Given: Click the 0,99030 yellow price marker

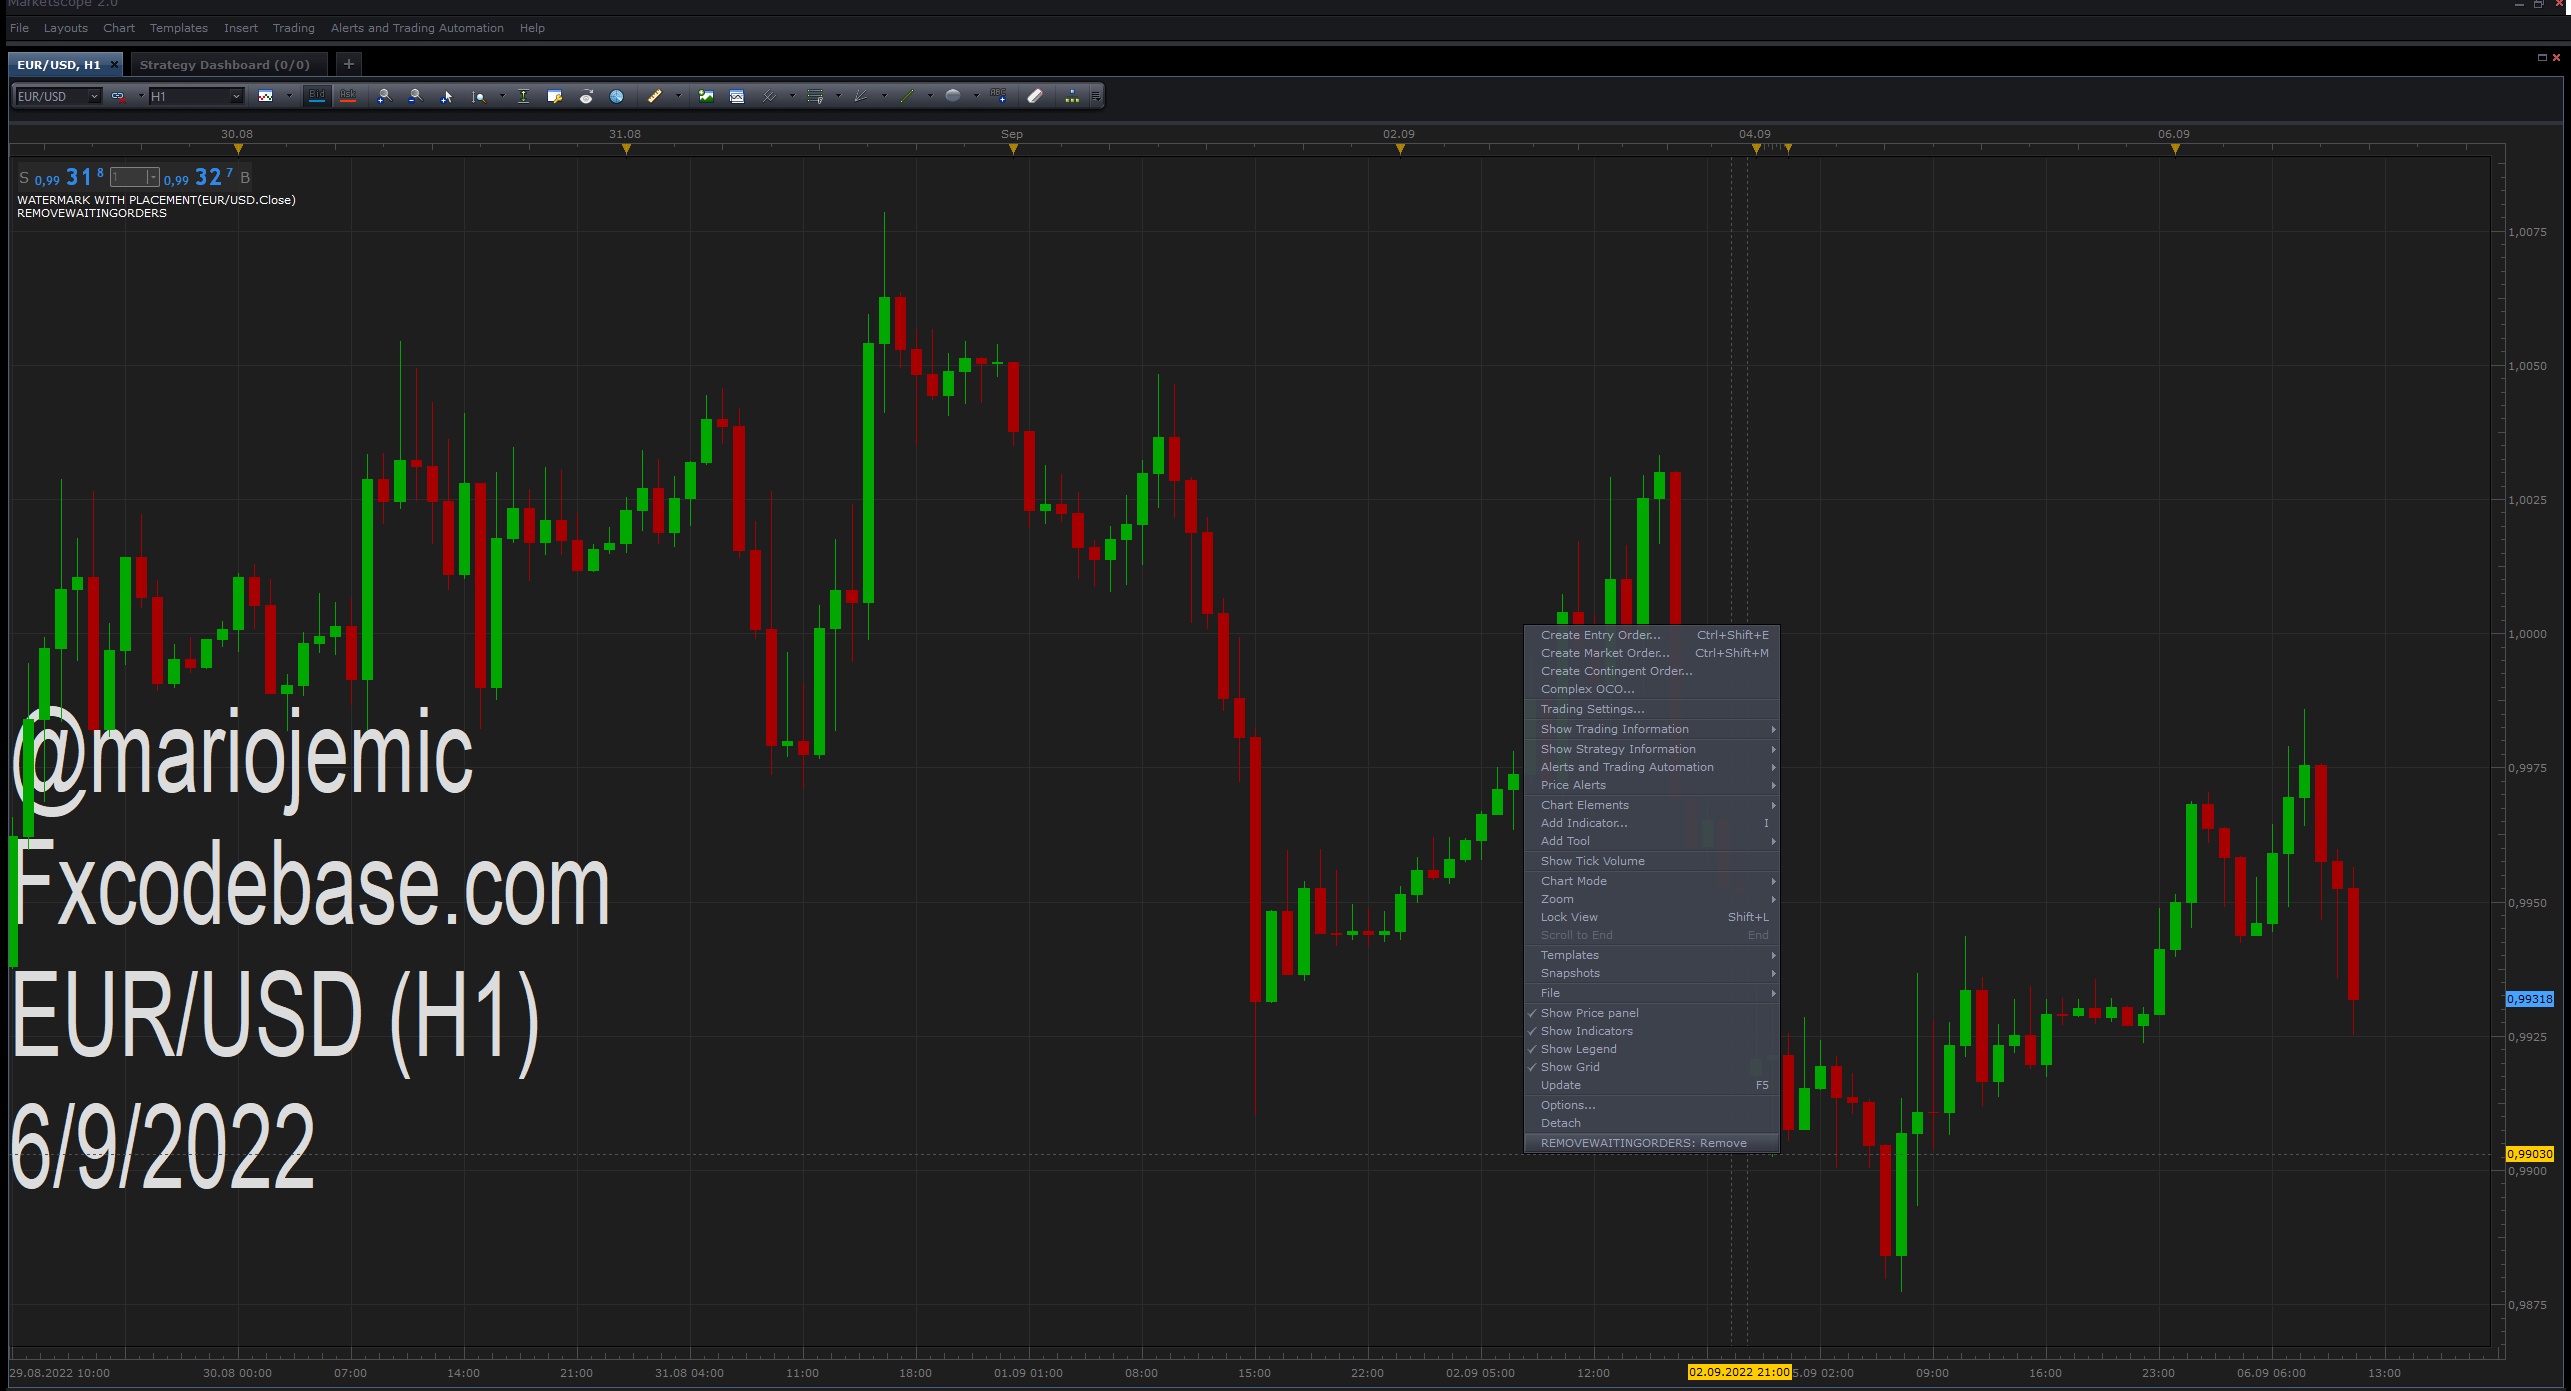Looking at the screenshot, I should click(x=2530, y=1154).
